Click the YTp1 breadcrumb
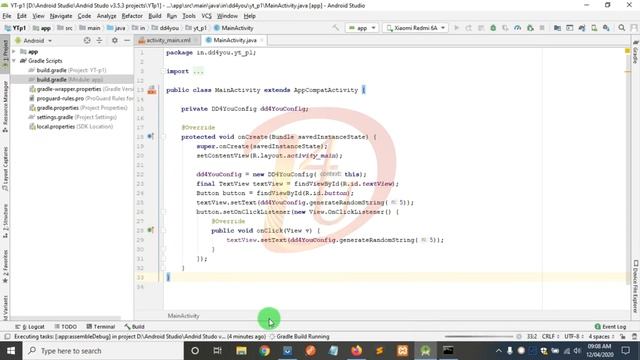 [x=16, y=28]
